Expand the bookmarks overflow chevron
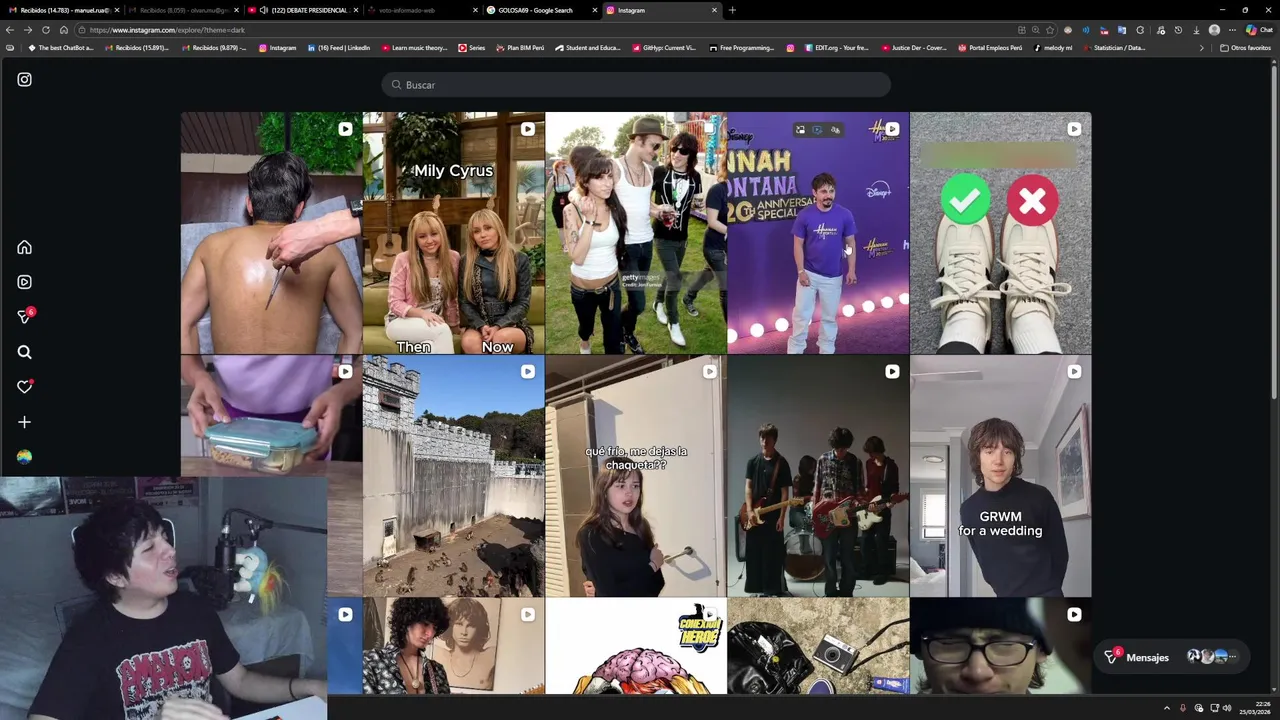The height and width of the screenshot is (720, 1280). coord(1202,48)
